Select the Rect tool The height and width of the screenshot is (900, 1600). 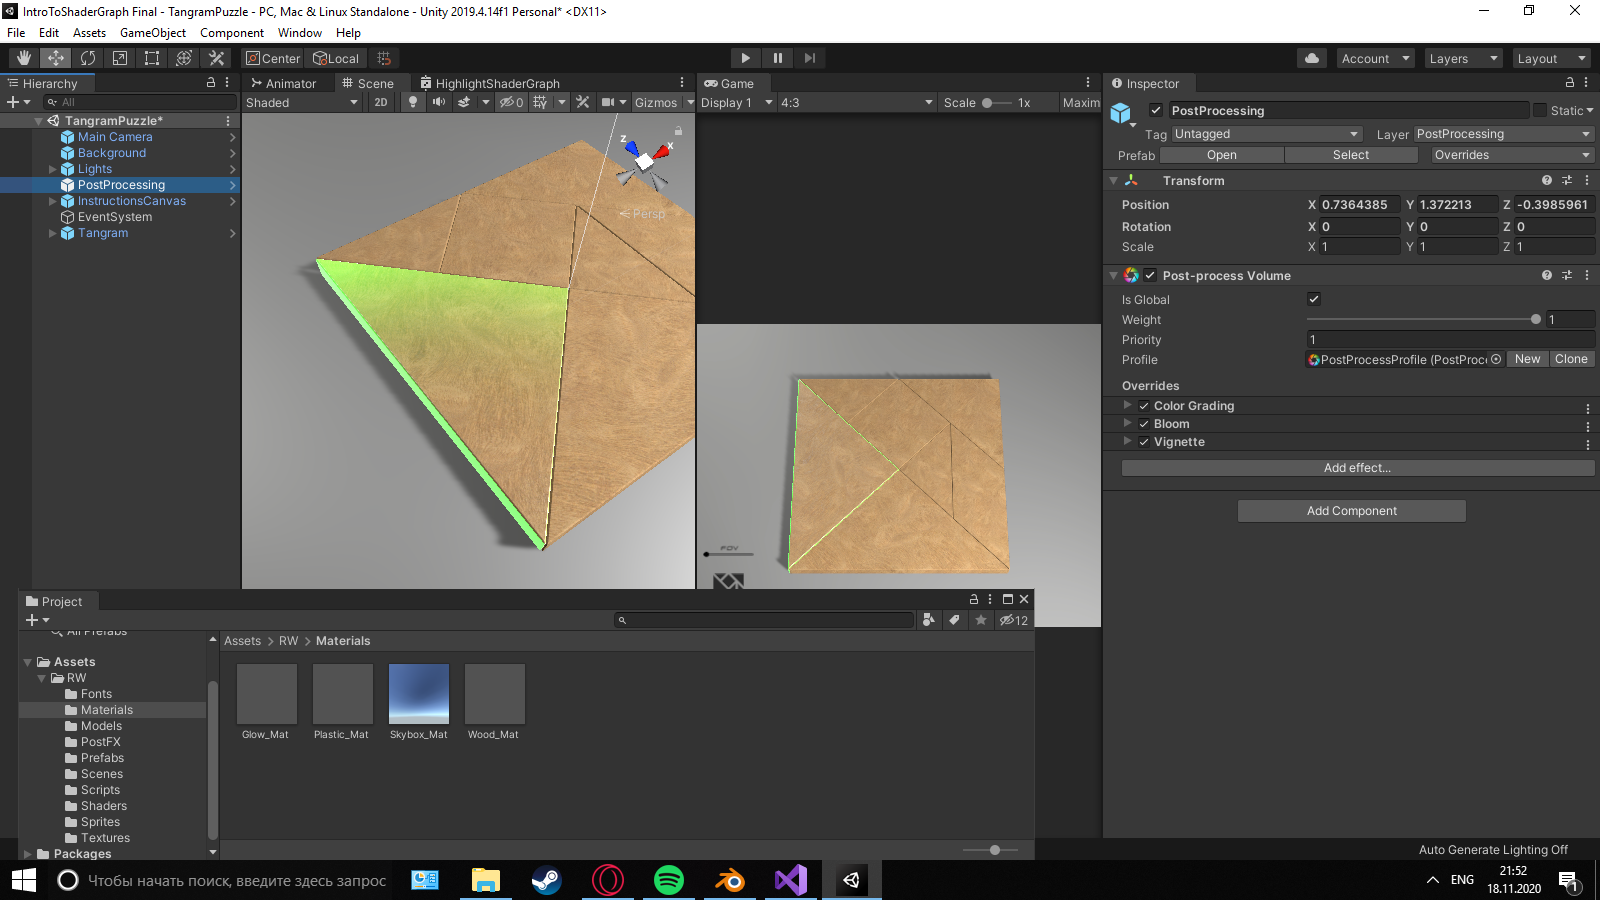click(152, 58)
